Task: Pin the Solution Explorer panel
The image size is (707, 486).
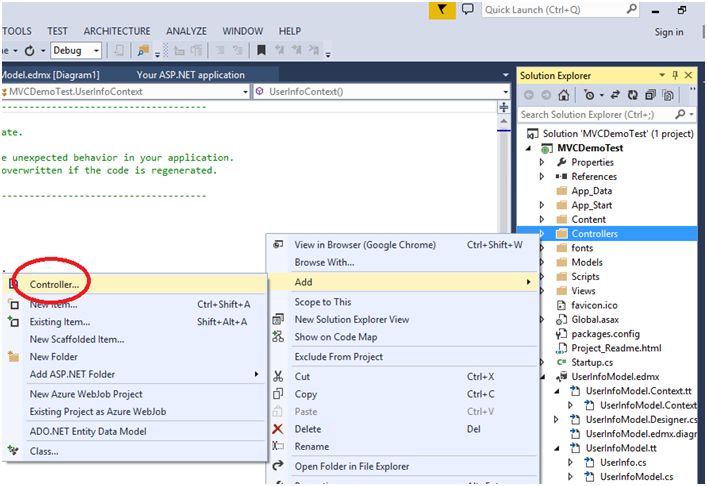Action: pos(675,75)
